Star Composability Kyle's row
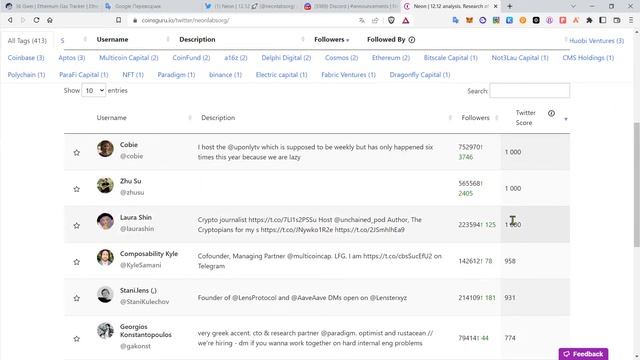Screen dimensions: 640x360 tap(76, 262)
